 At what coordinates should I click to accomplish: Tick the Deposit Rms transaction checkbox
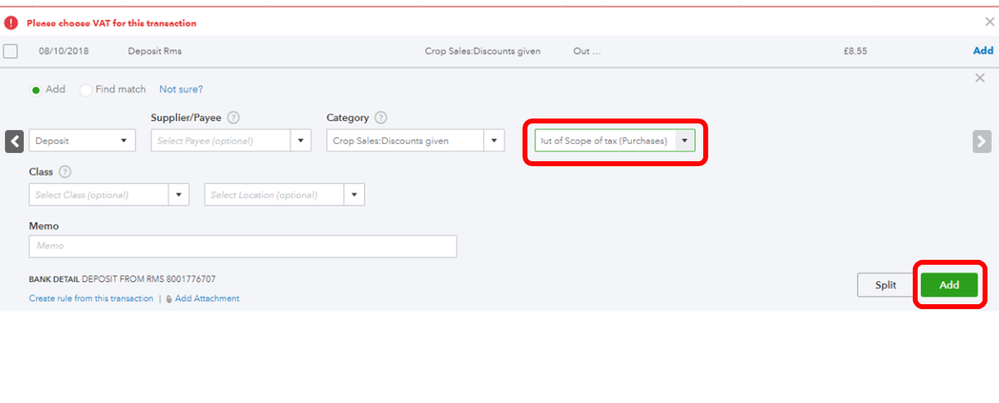click(x=11, y=51)
